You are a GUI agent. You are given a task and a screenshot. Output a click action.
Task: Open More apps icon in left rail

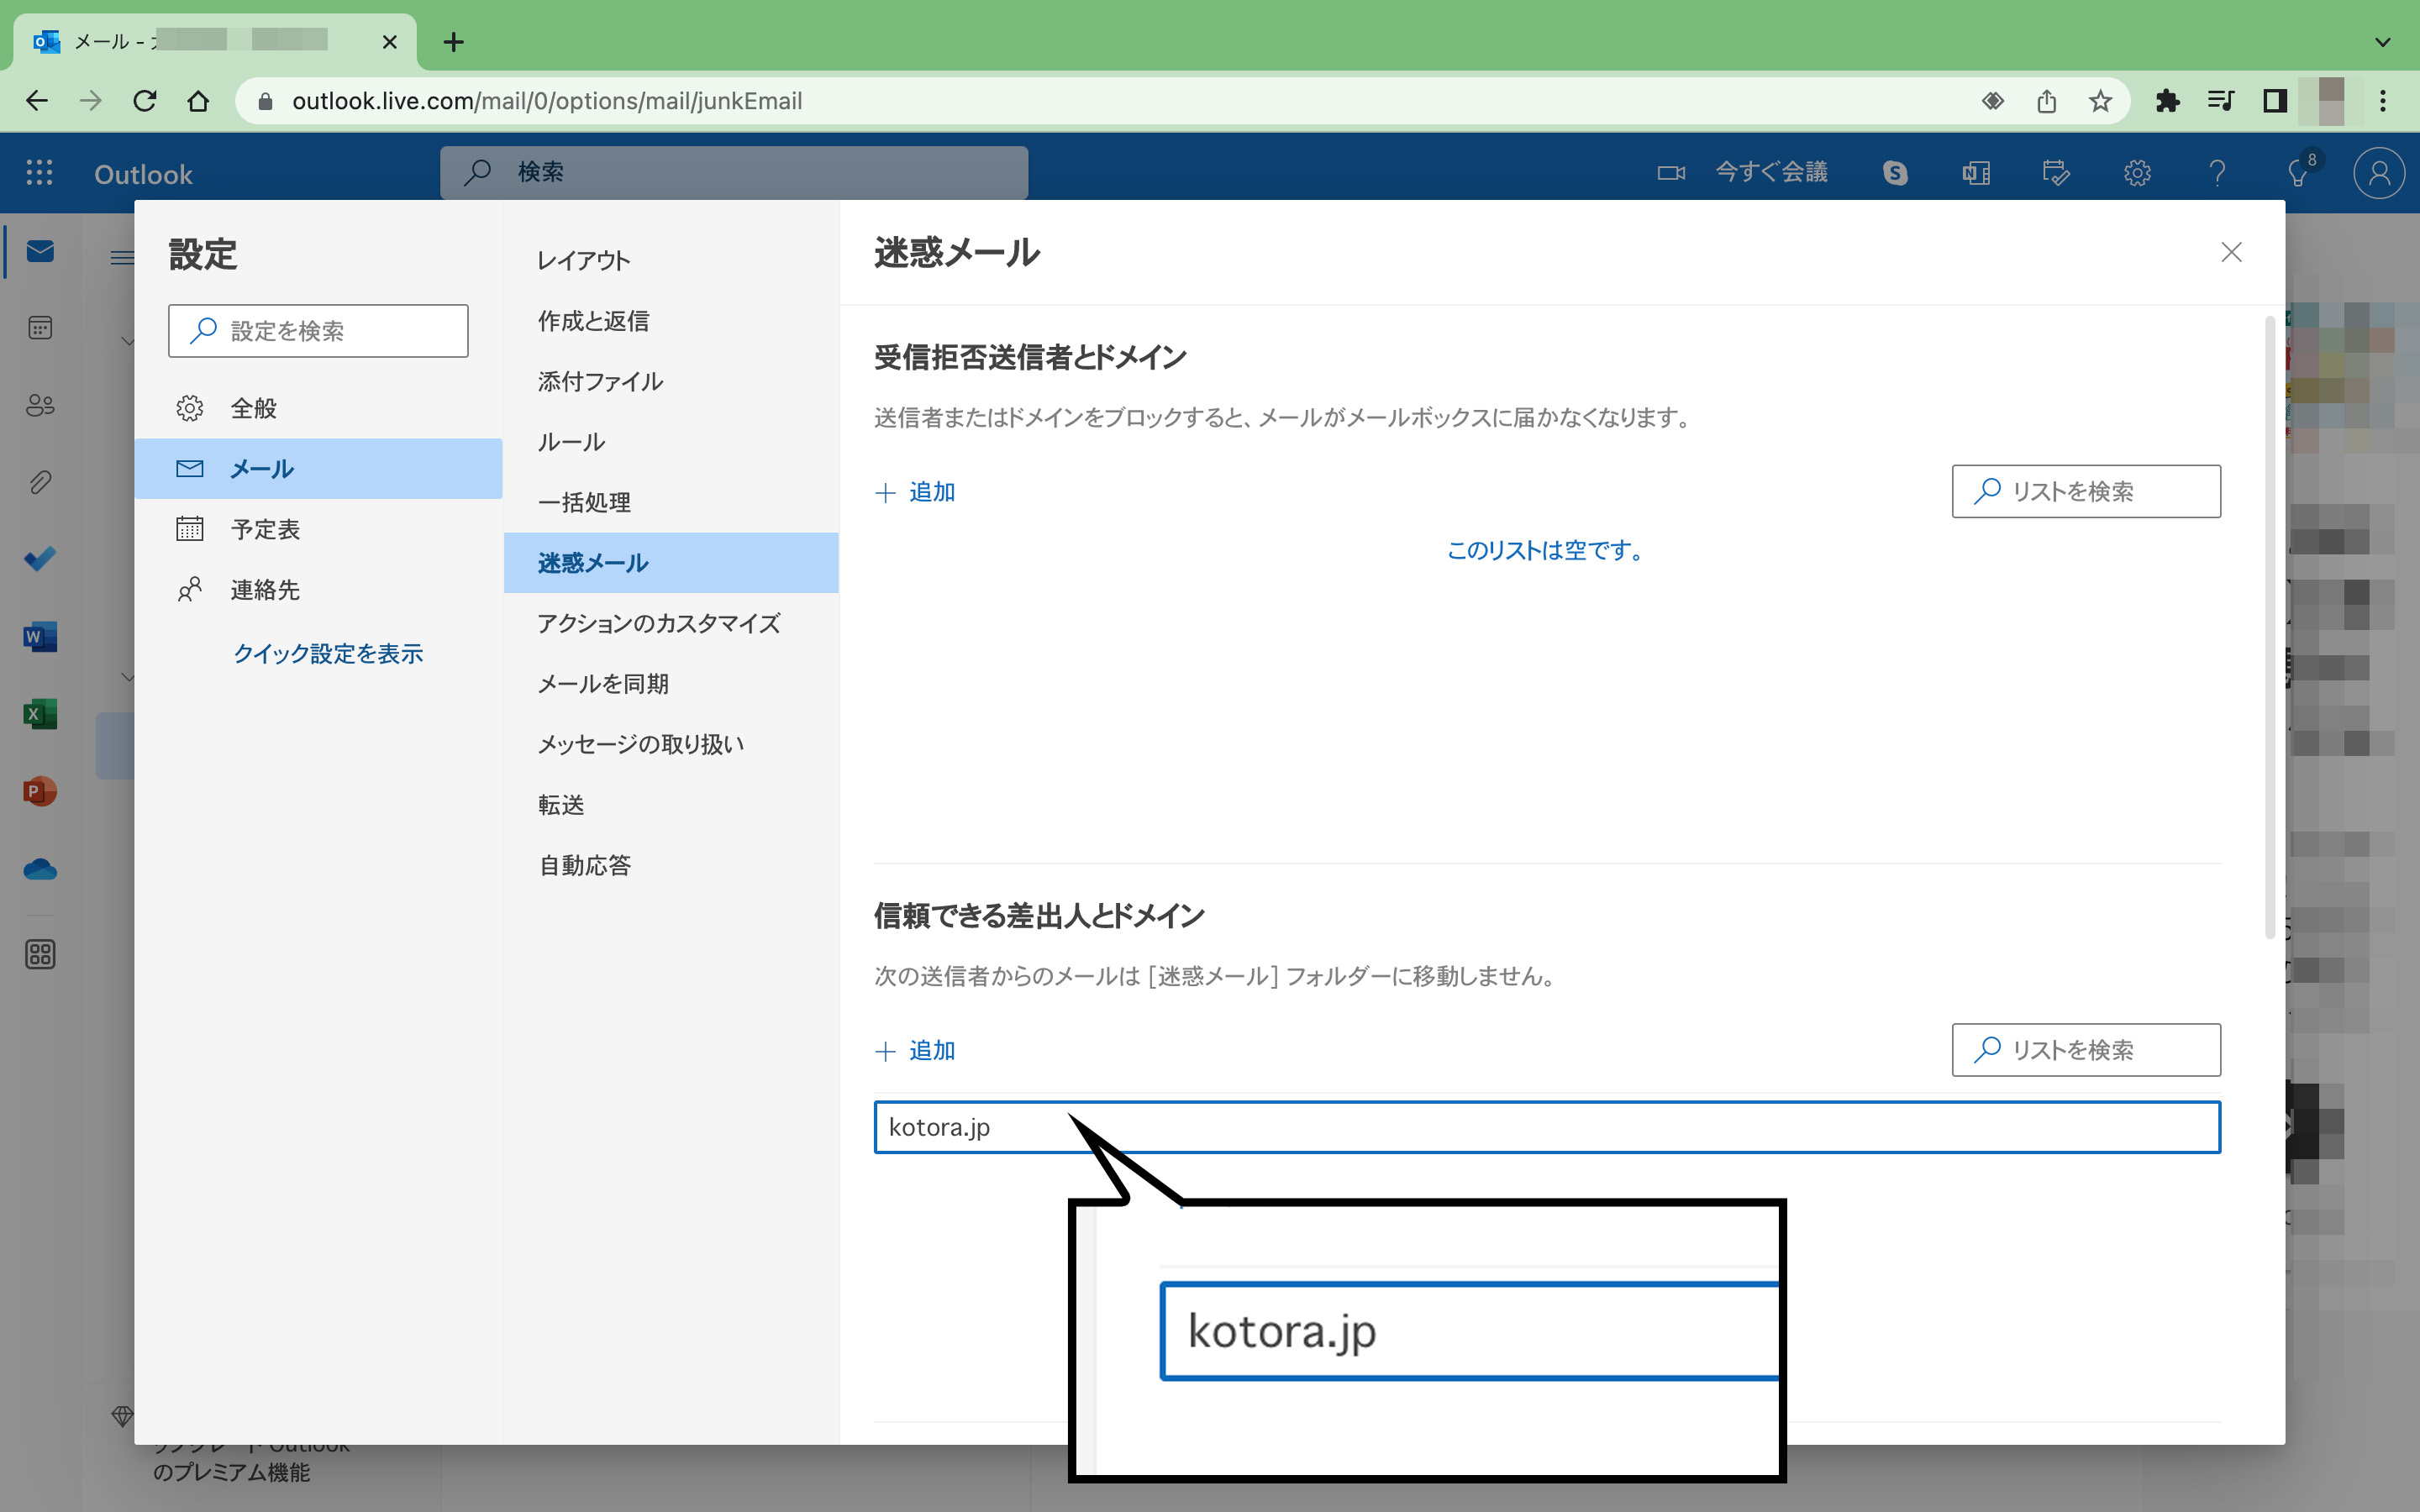point(40,954)
